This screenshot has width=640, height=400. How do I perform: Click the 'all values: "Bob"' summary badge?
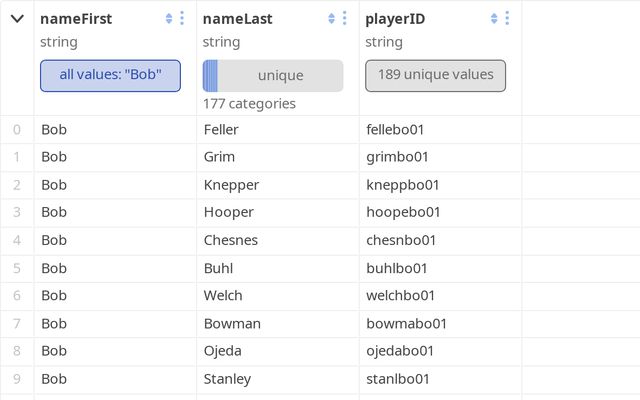[x=110, y=75]
